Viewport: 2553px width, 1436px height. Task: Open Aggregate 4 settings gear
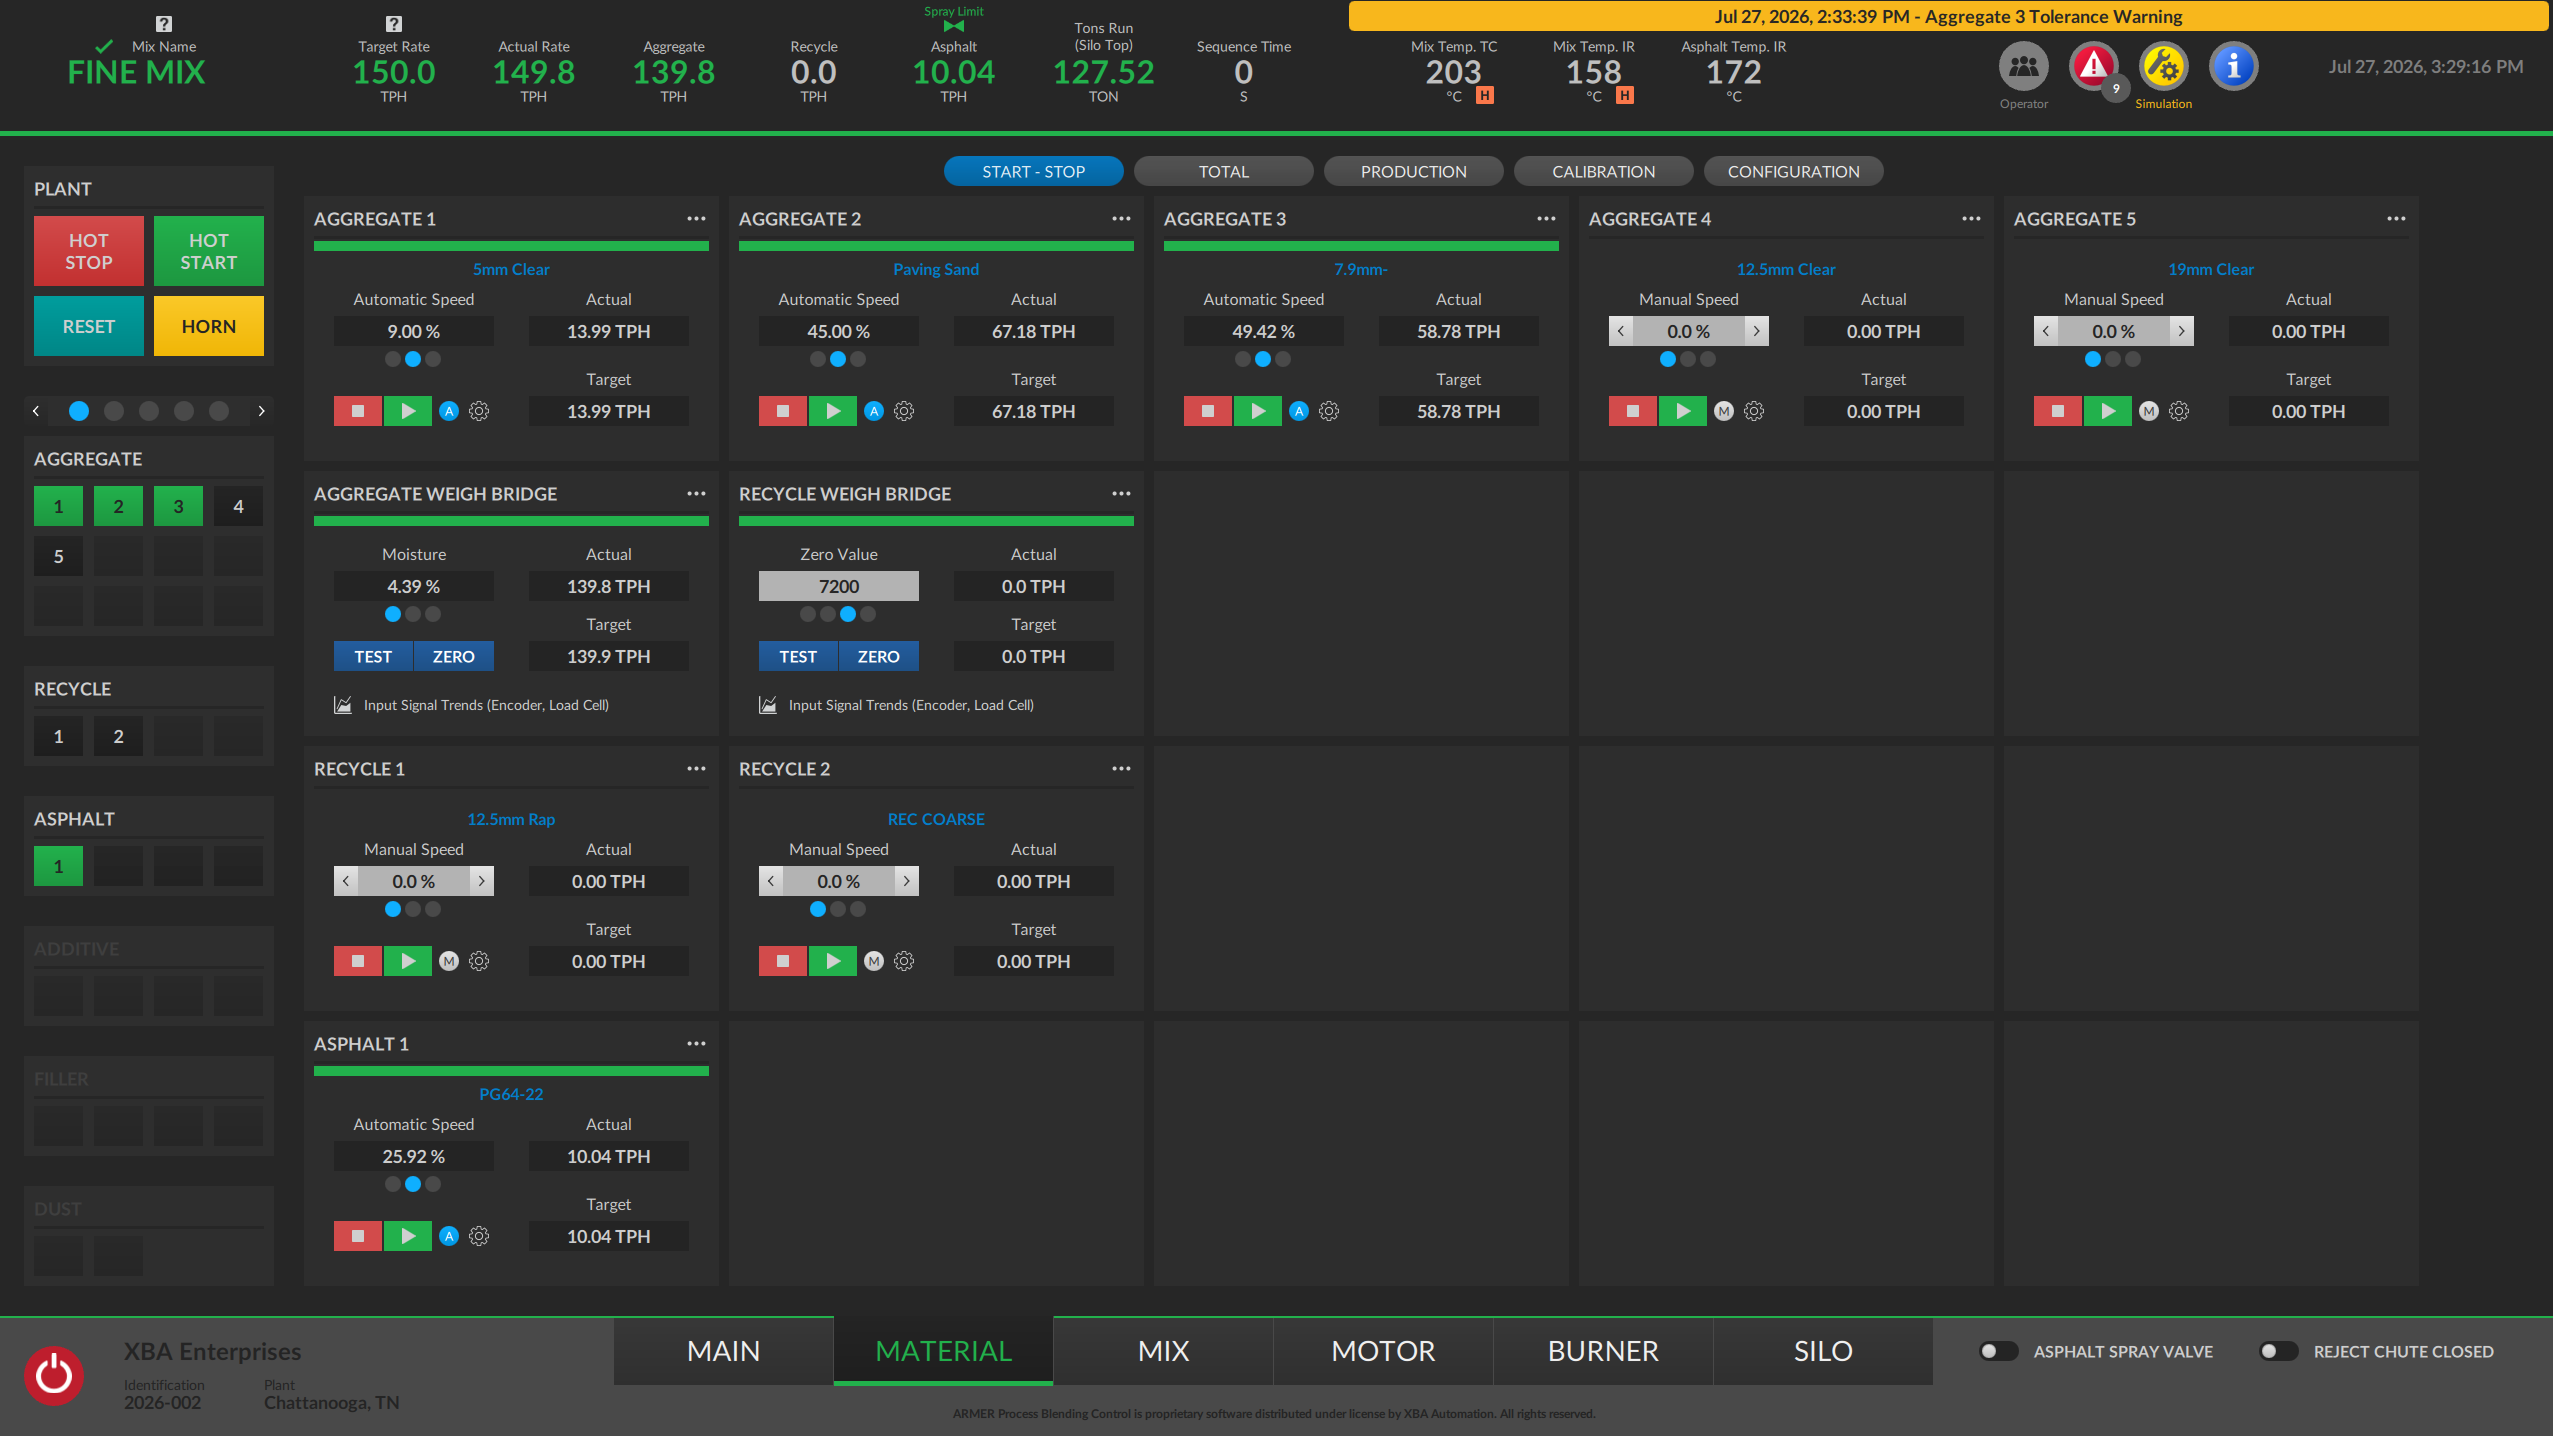pyautogui.click(x=1754, y=411)
